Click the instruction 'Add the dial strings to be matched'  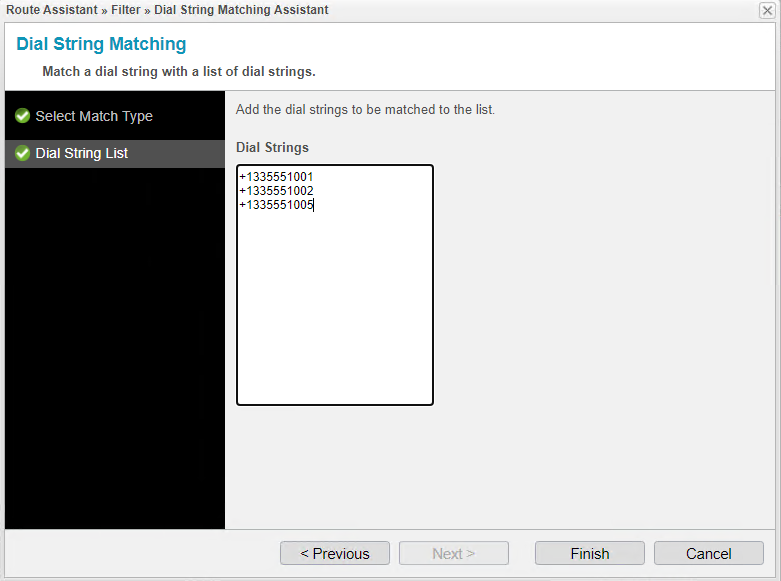click(x=365, y=110)
